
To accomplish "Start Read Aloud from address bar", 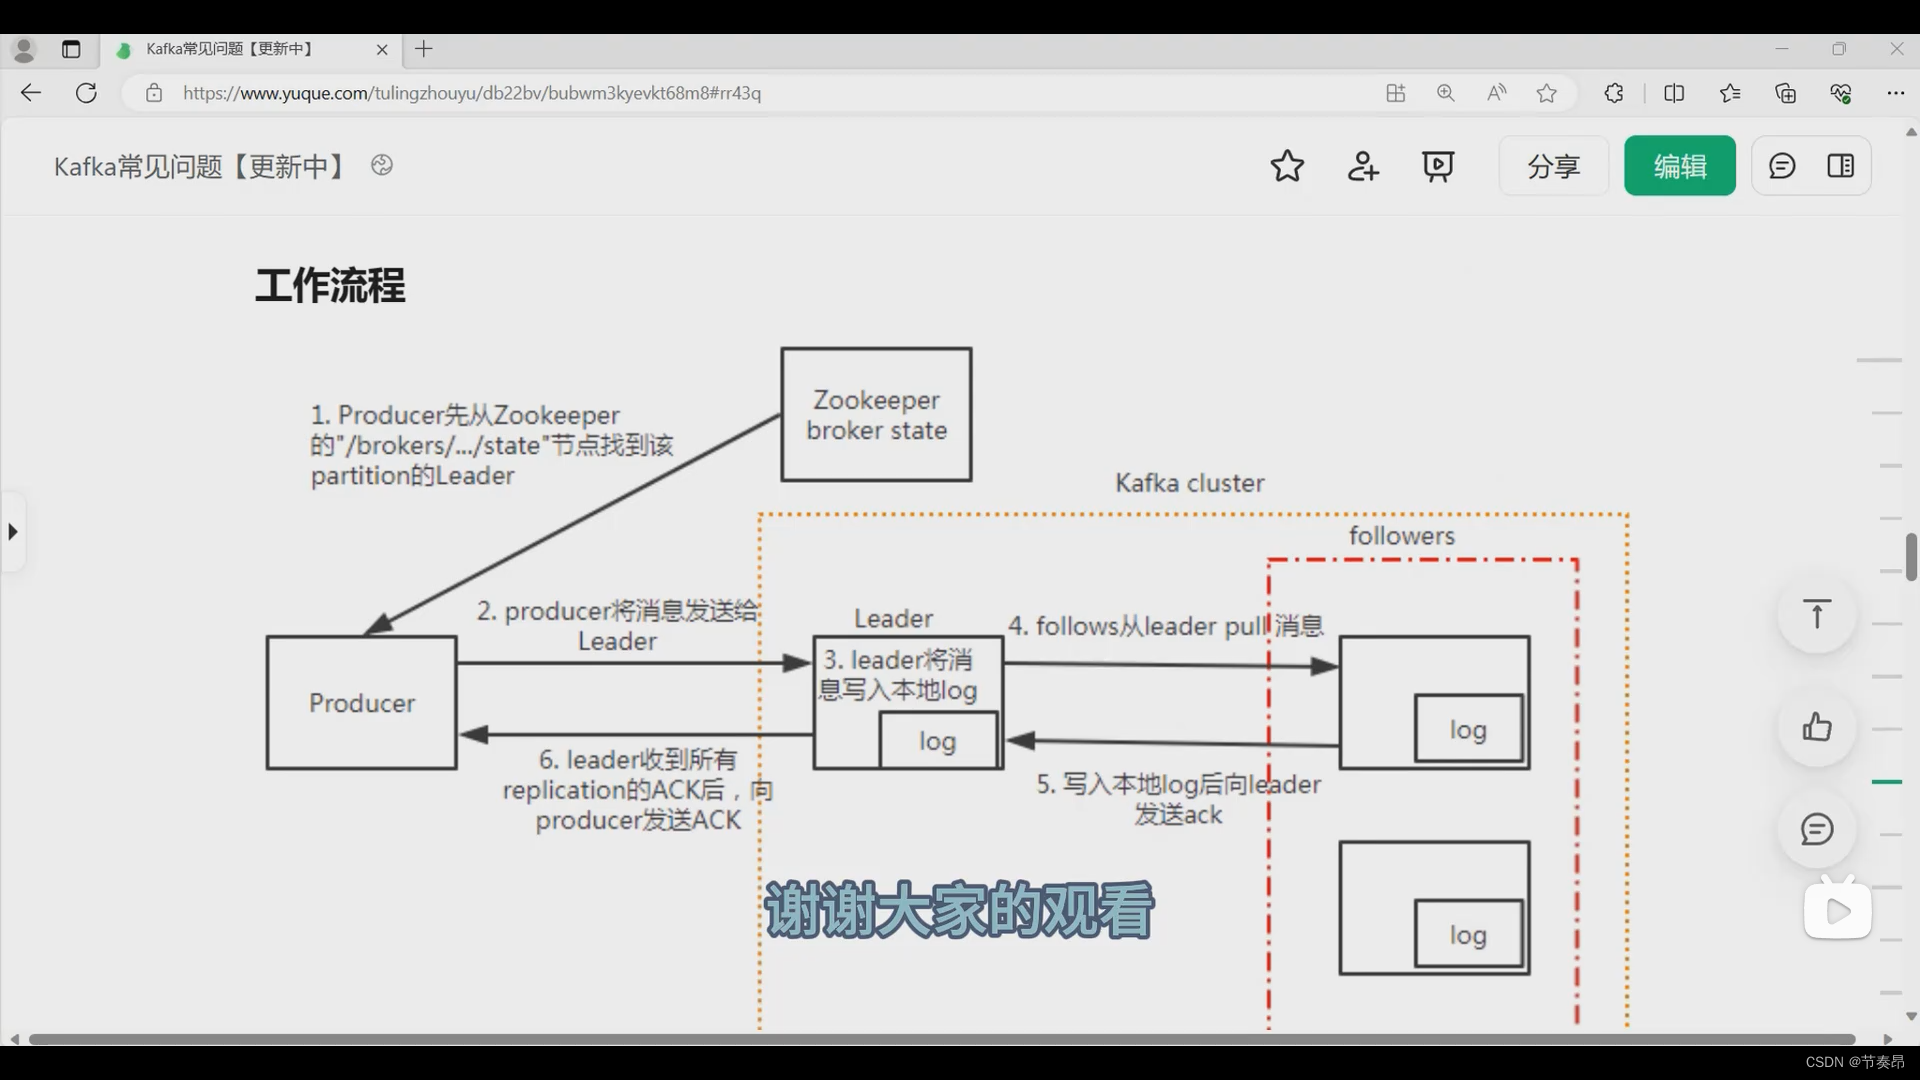I will pos(1497,93).
